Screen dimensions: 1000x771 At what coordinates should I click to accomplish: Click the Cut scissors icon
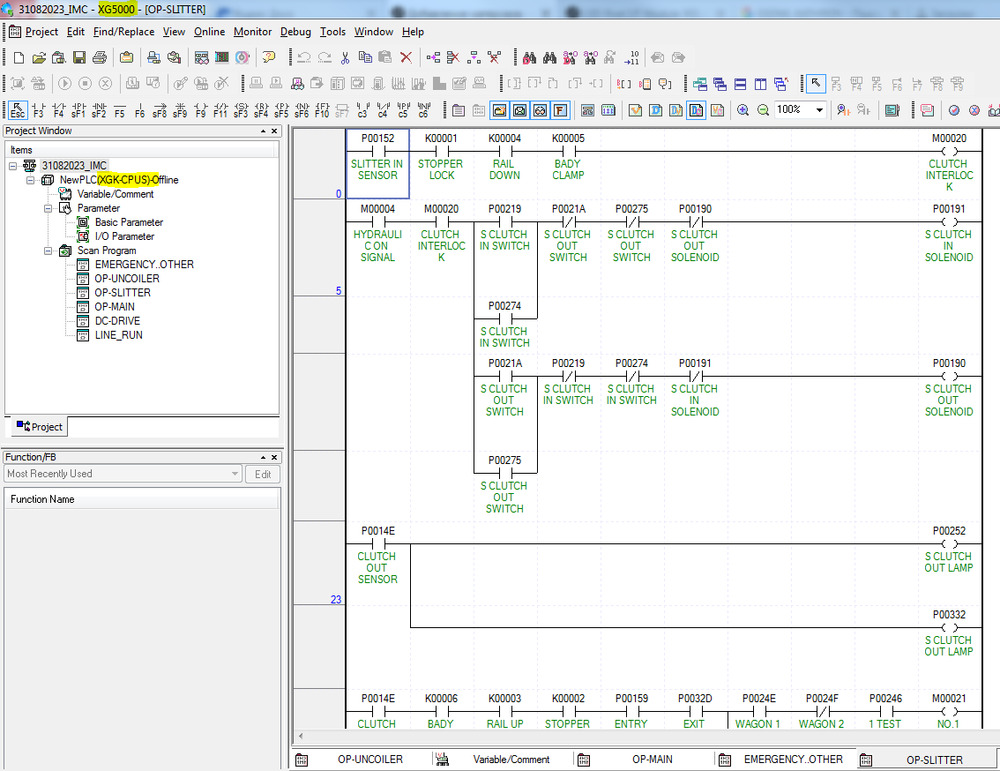[x=345, y=58]
